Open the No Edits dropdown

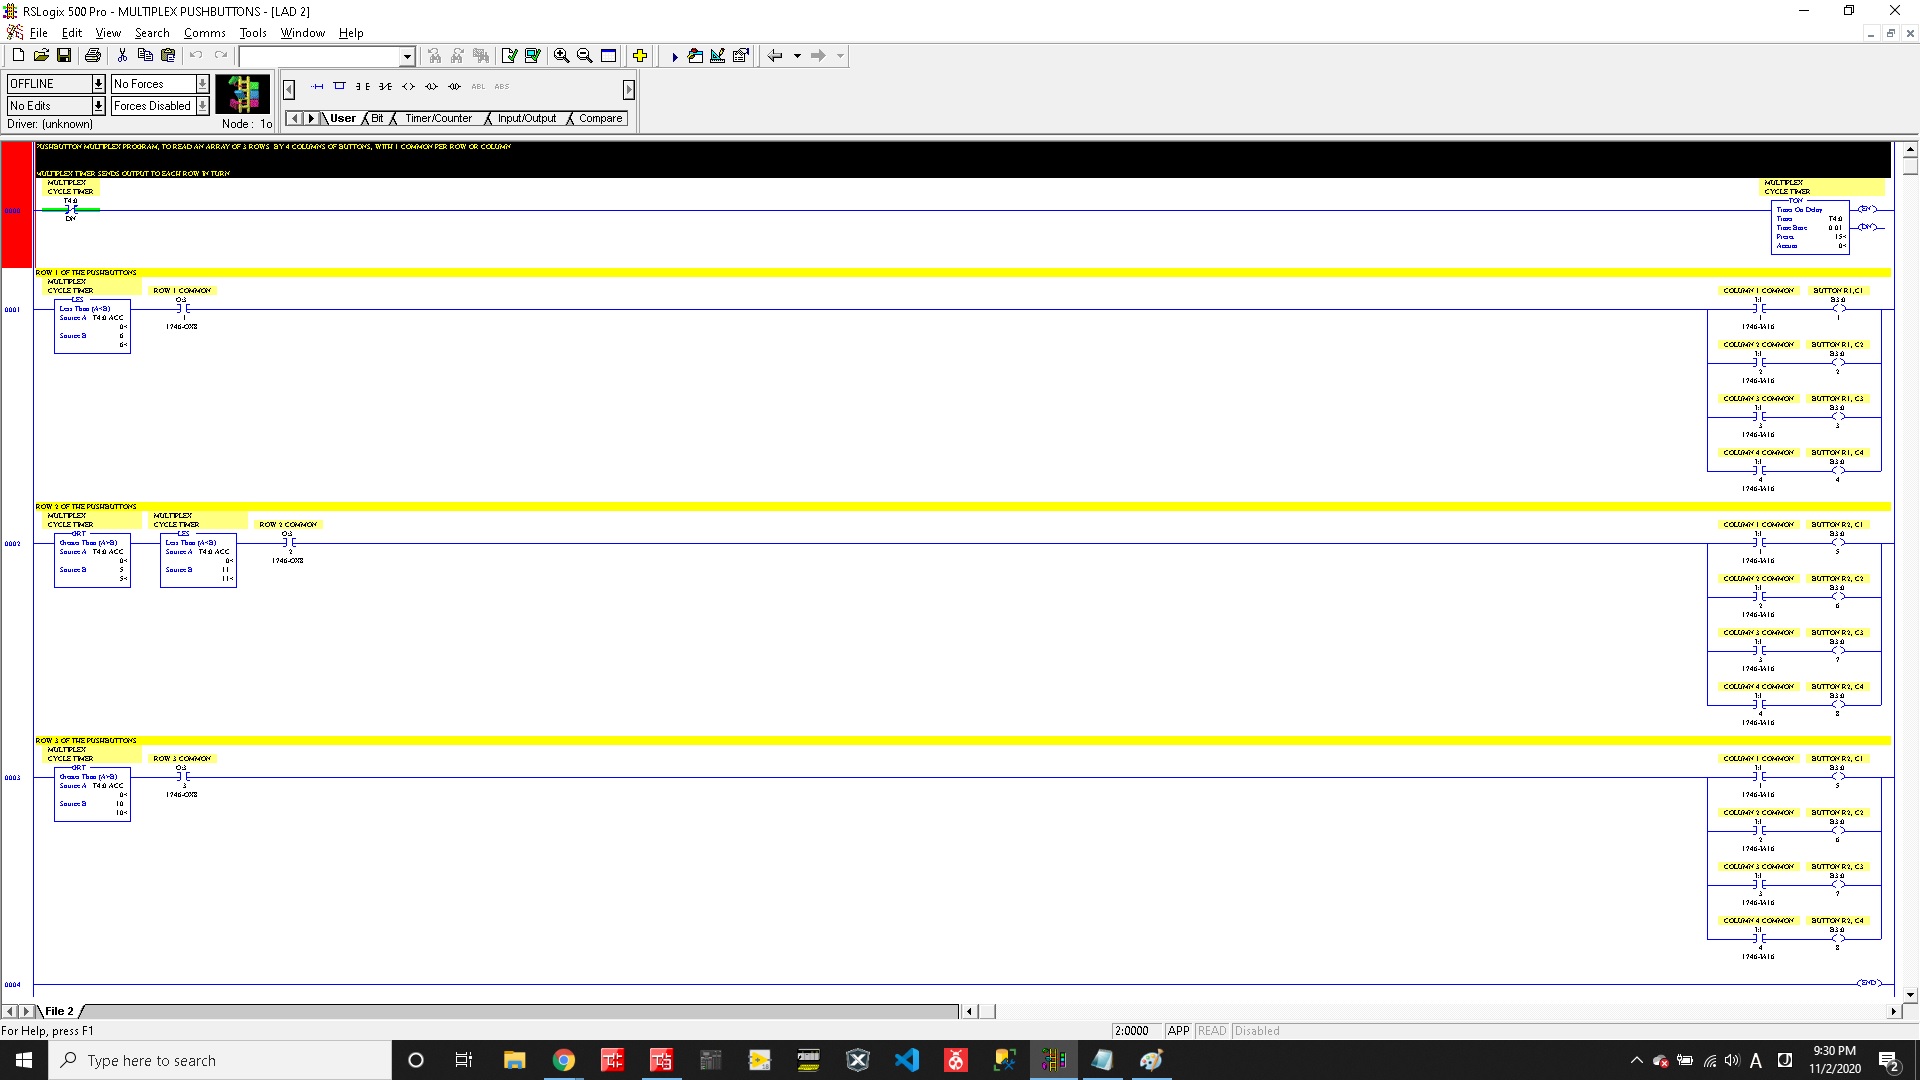[x=98, y=106]
